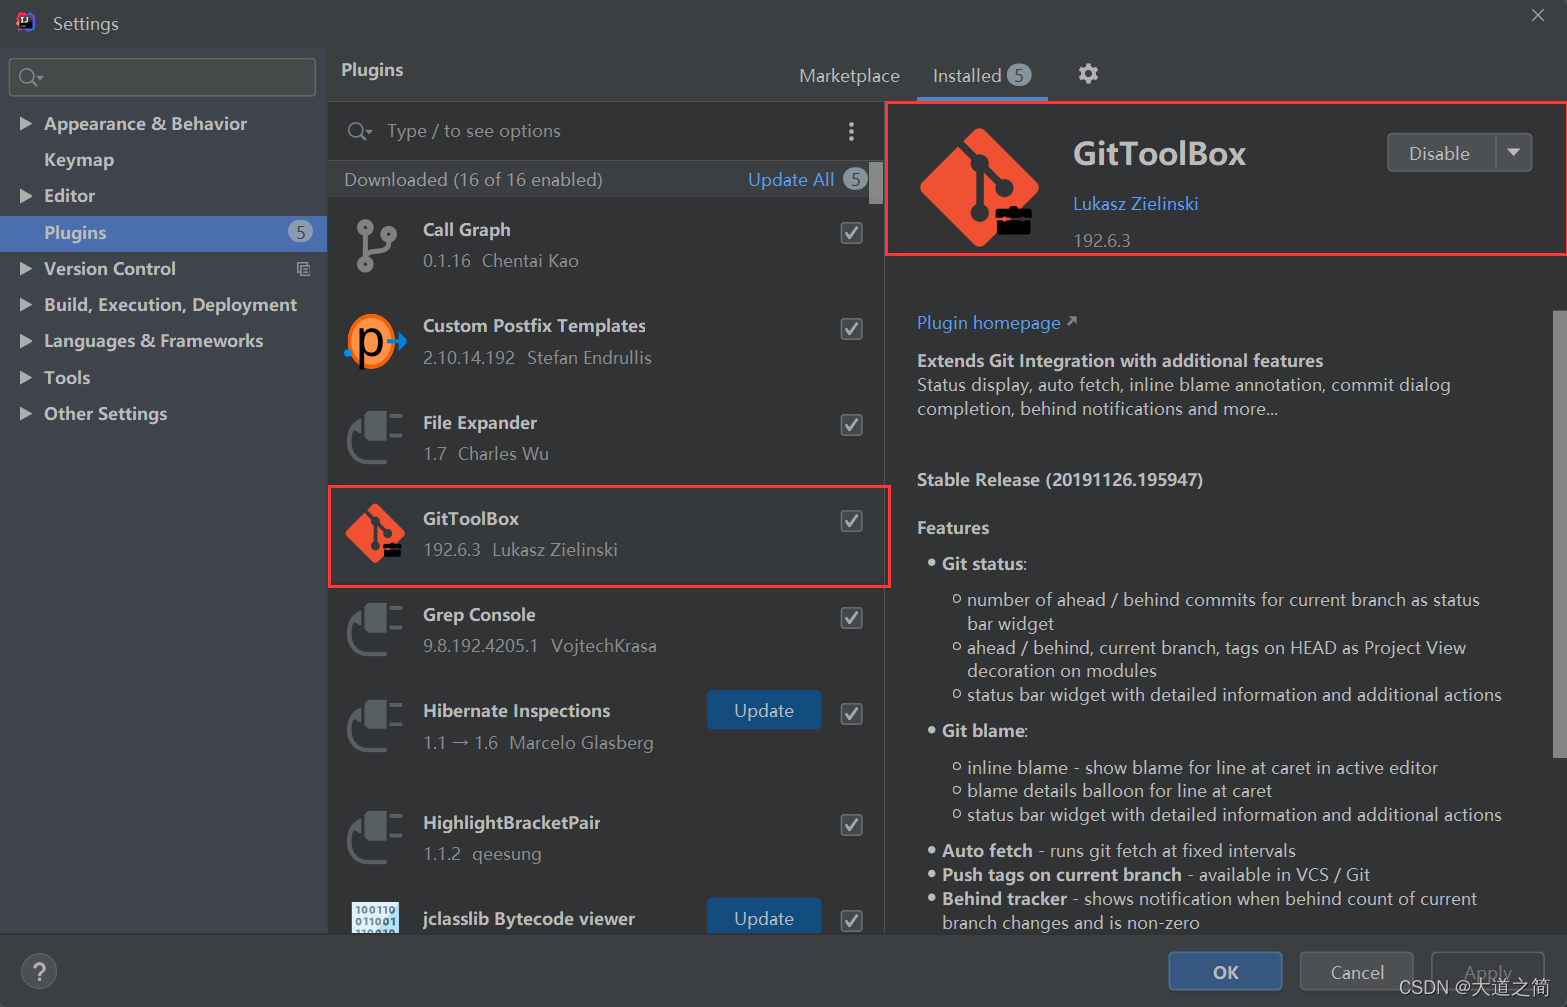1567x1007 pixels.
Task: Expand the Other Settings arrow
Action: 26,413
